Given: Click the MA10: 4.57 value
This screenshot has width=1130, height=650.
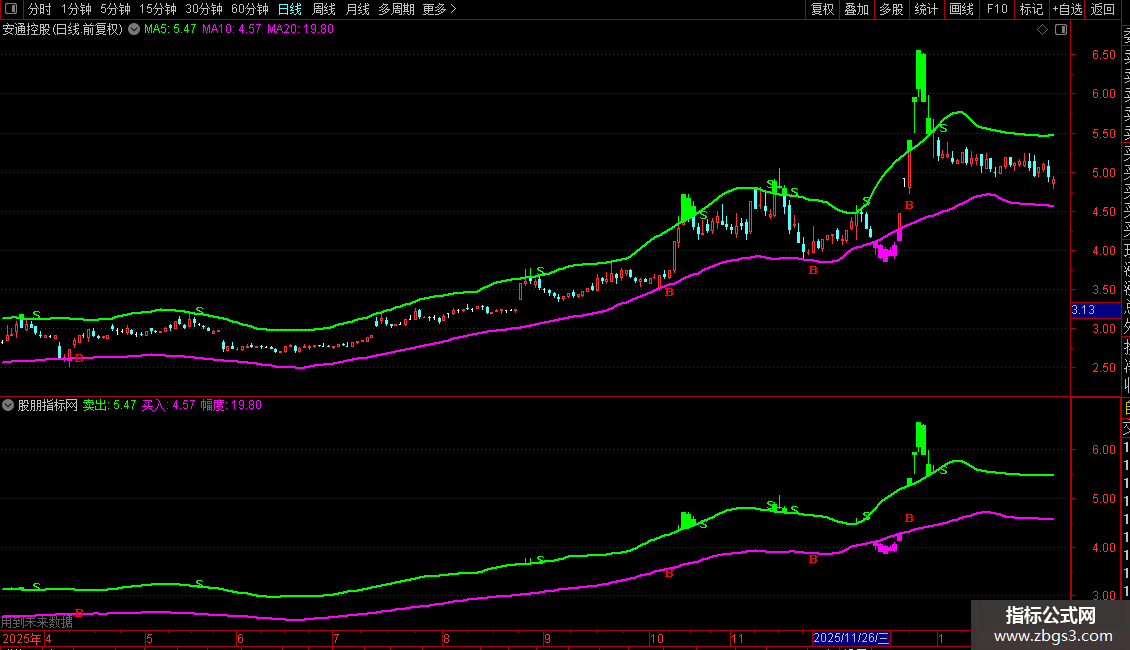Looking at the screenshot, I should (231, 29).
